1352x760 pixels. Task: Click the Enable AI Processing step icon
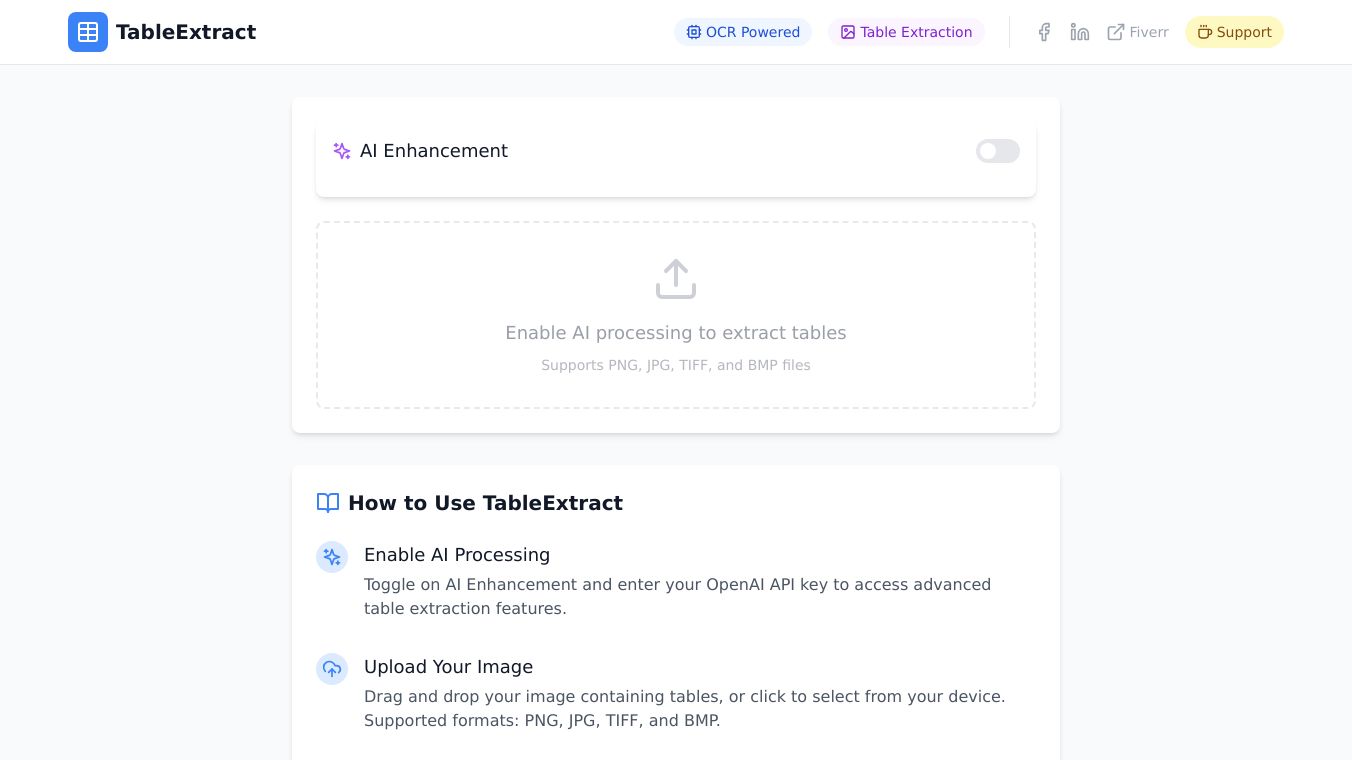coord(332,557)
